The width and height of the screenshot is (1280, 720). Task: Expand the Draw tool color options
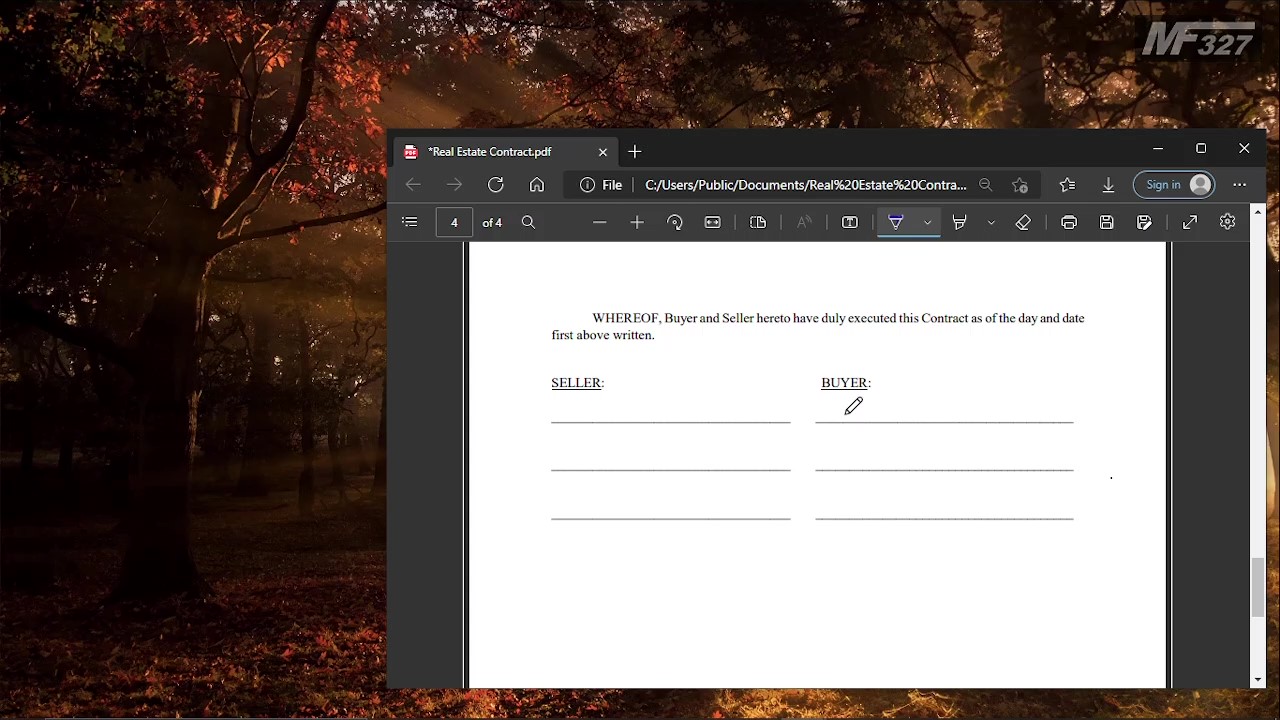click(x=928, y=222)
